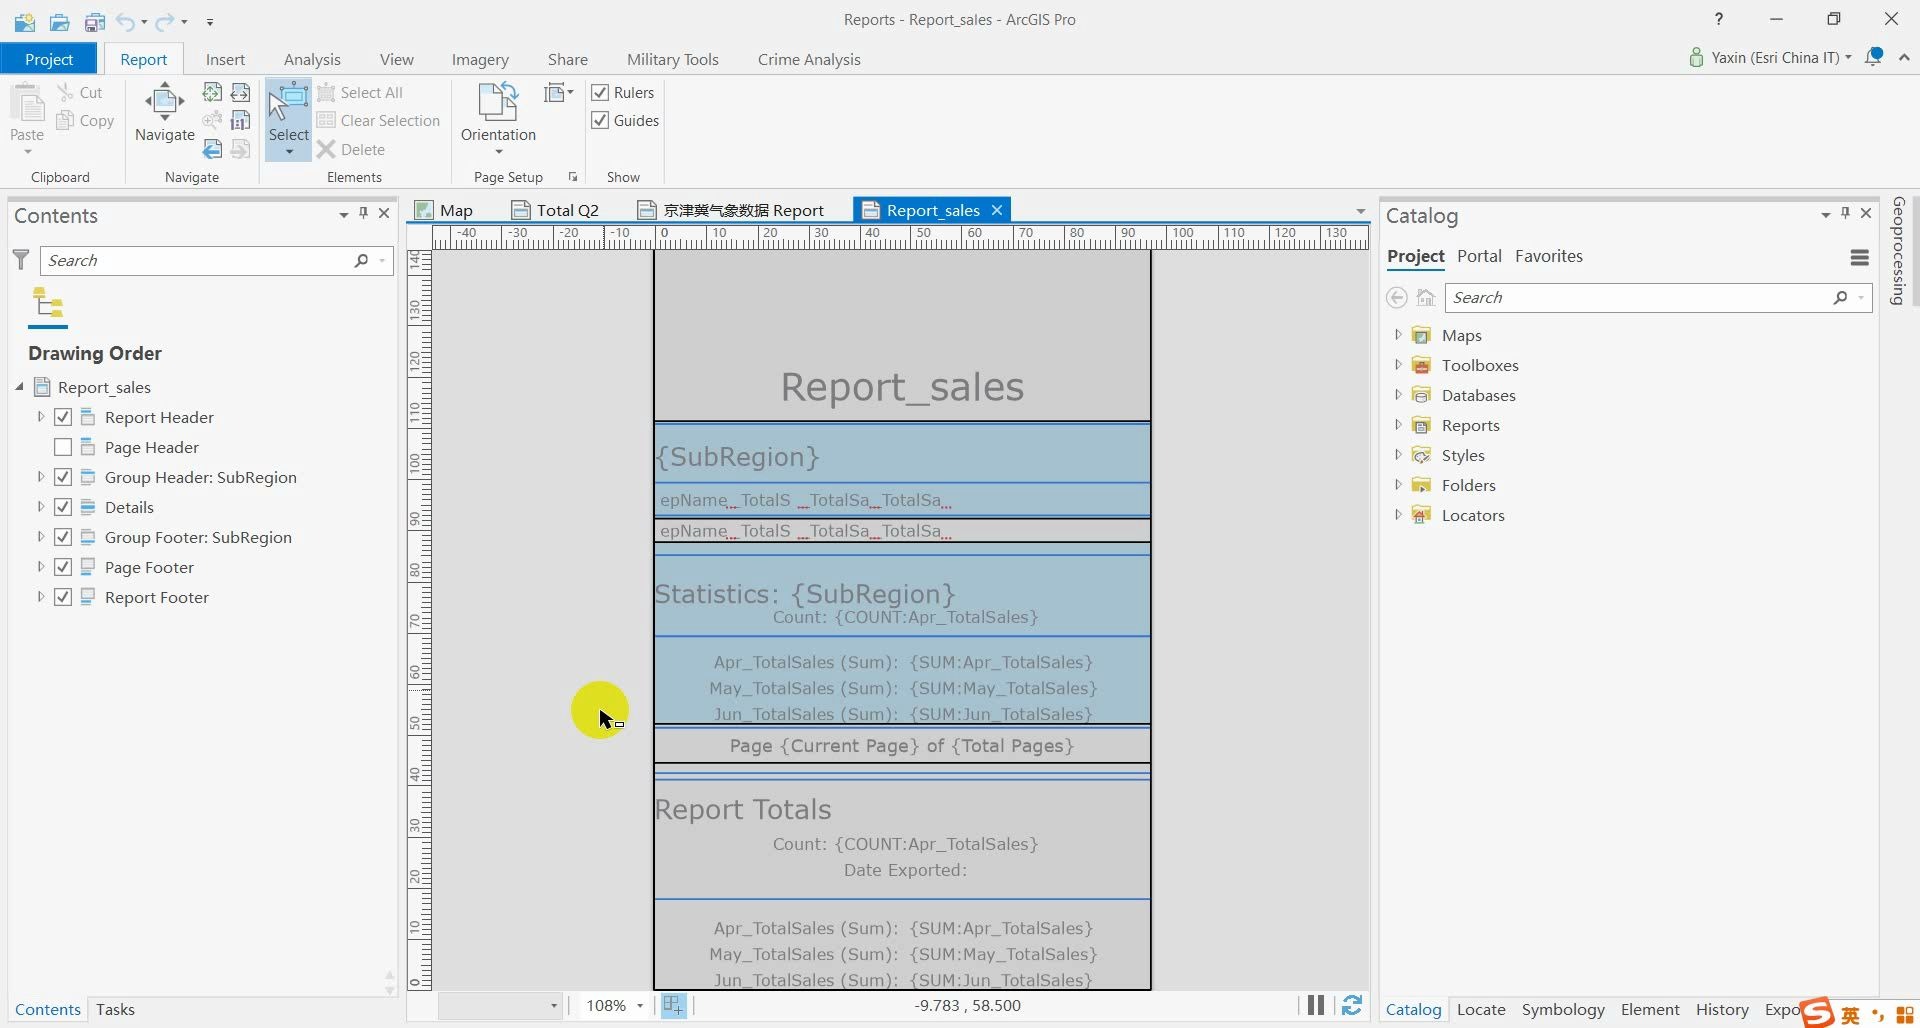The image size is (1920, 1028).
Task: Open the Tasks pane tab
Action: pos(115,1010)
